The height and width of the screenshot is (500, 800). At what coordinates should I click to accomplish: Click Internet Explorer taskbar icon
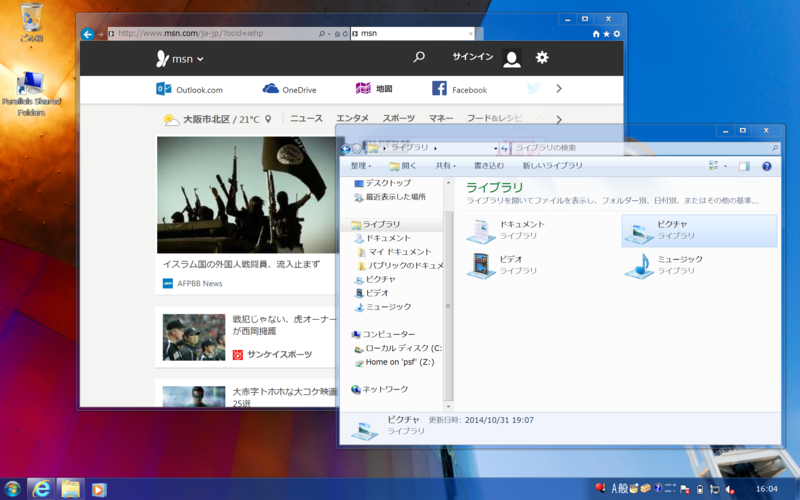tap(41, 489)
